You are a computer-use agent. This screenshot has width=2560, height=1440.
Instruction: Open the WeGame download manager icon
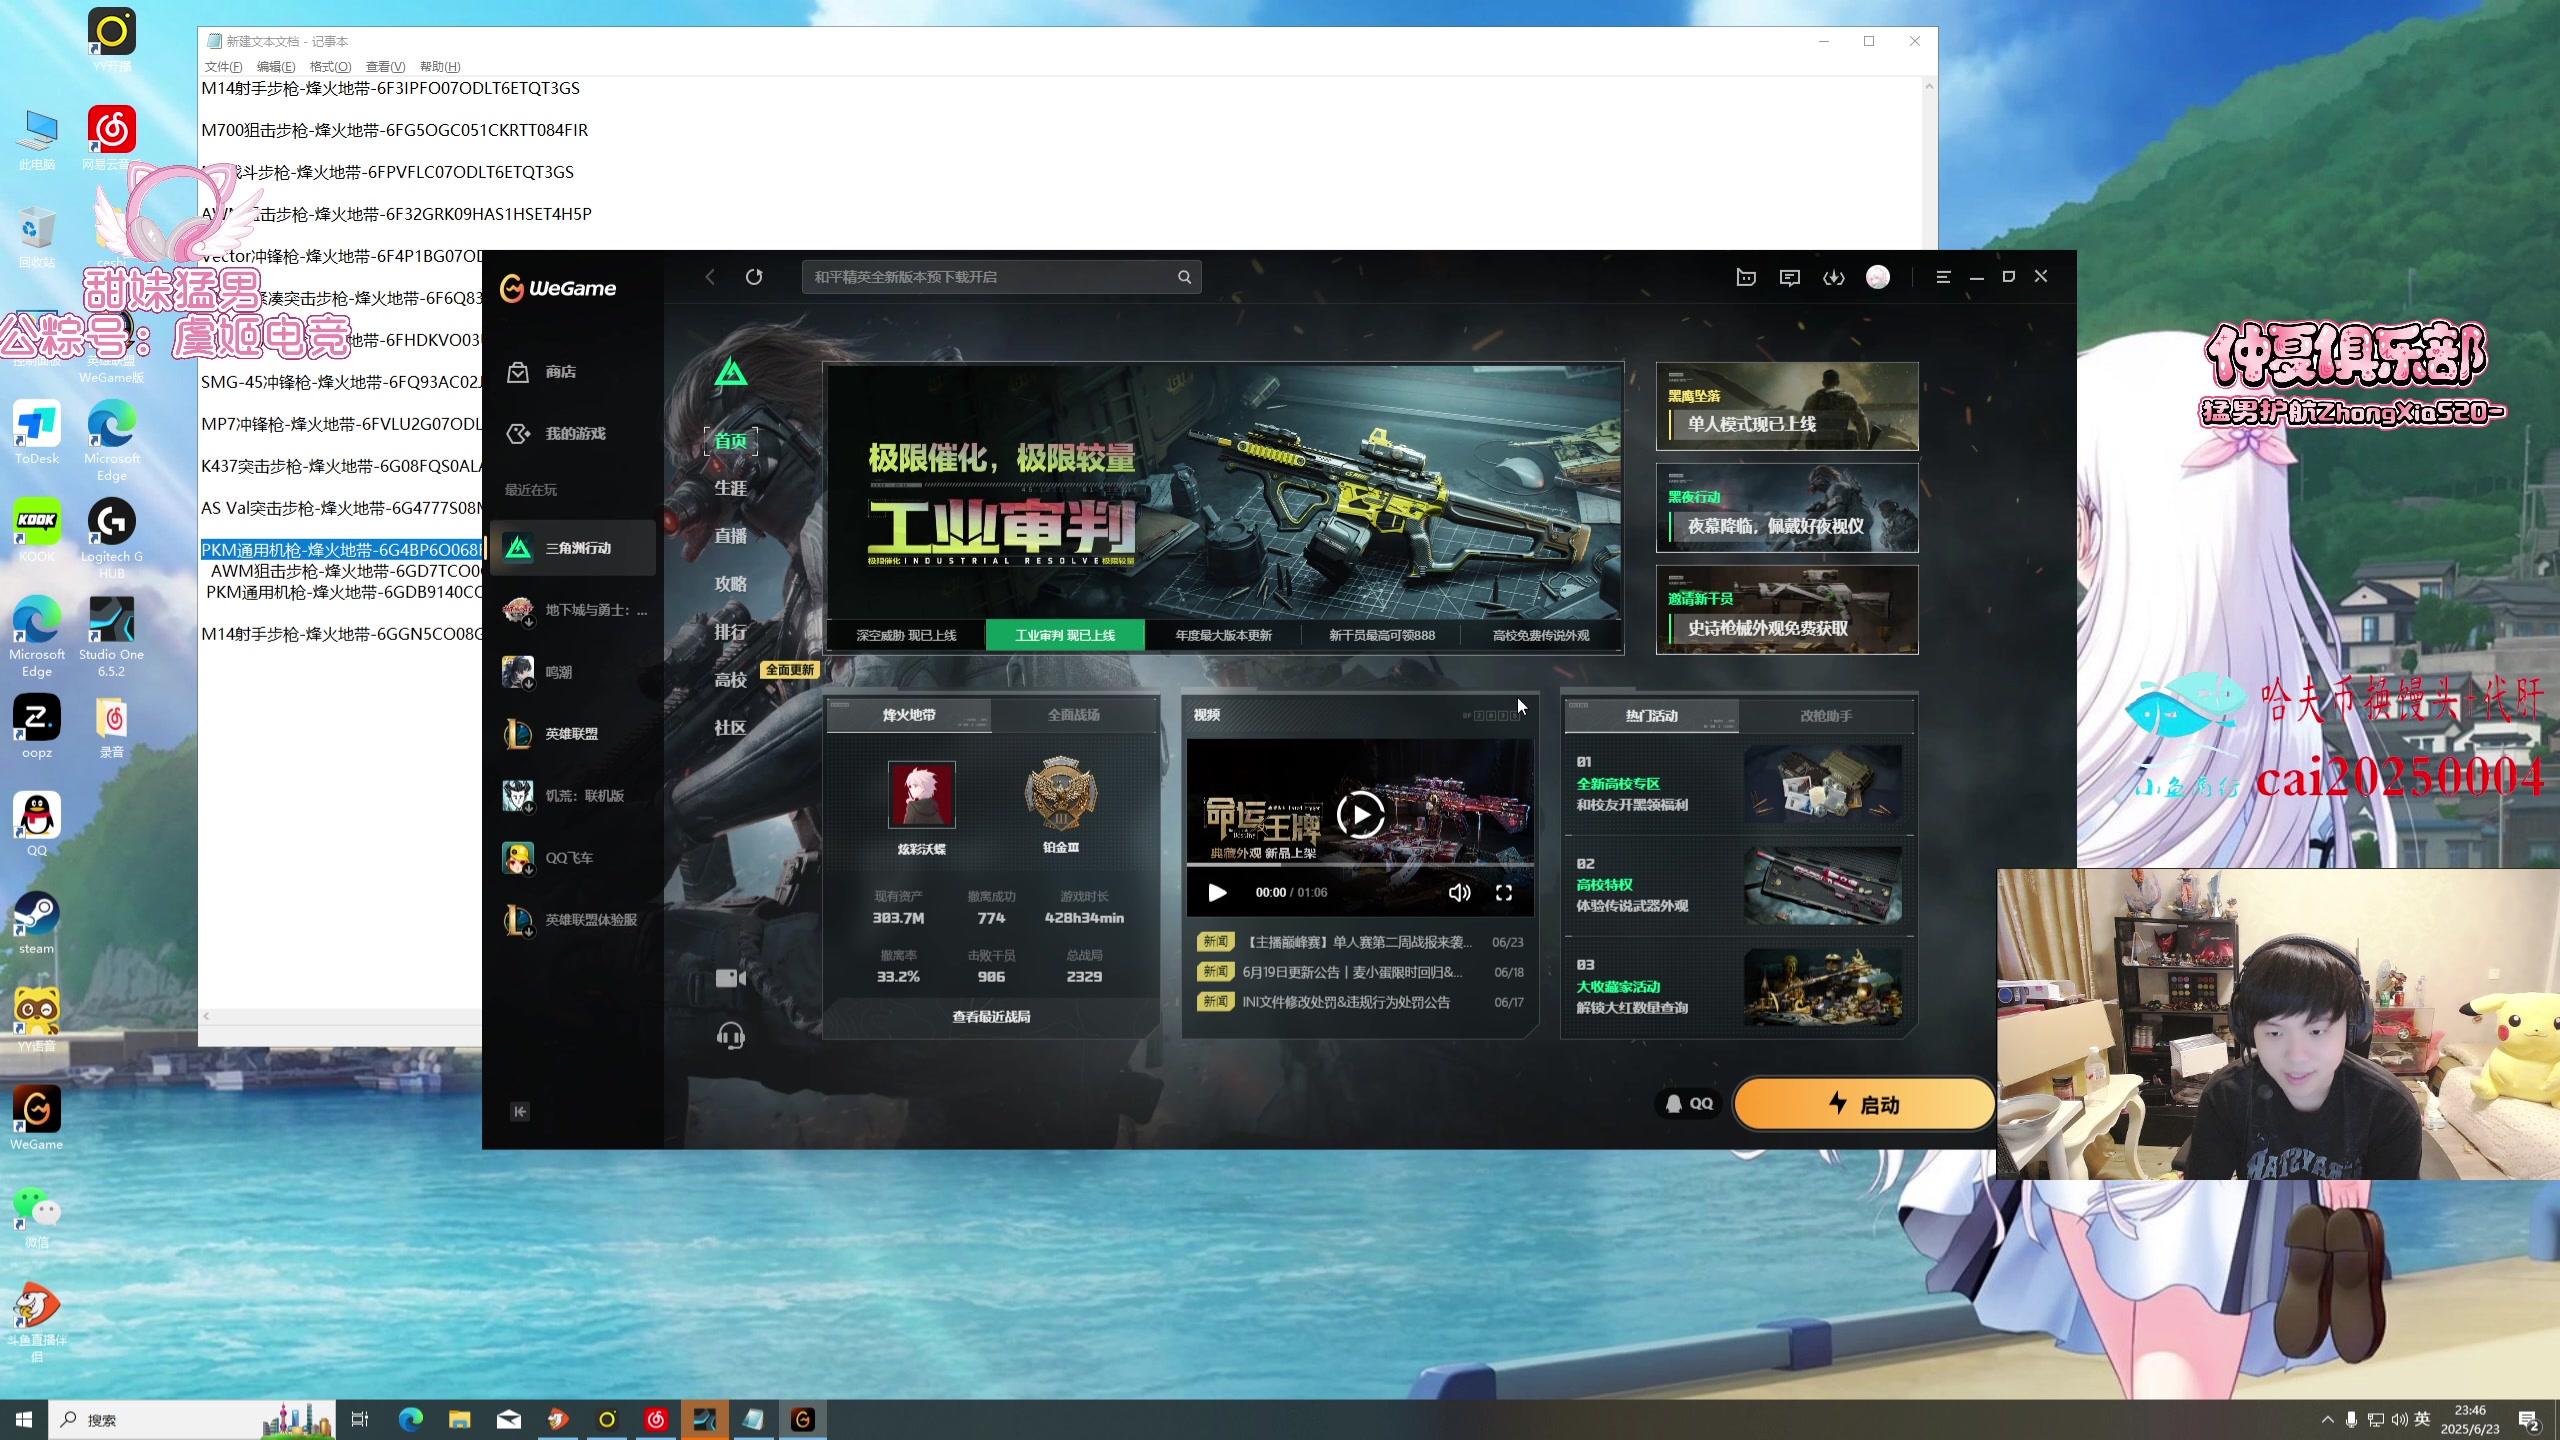point(1834,277)
